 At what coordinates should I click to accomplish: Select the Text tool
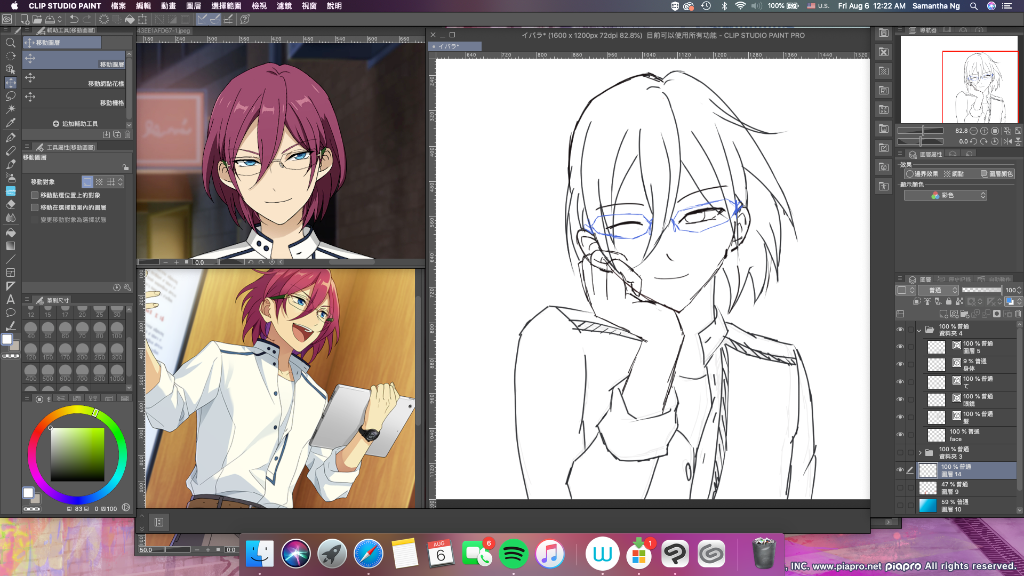10,299
